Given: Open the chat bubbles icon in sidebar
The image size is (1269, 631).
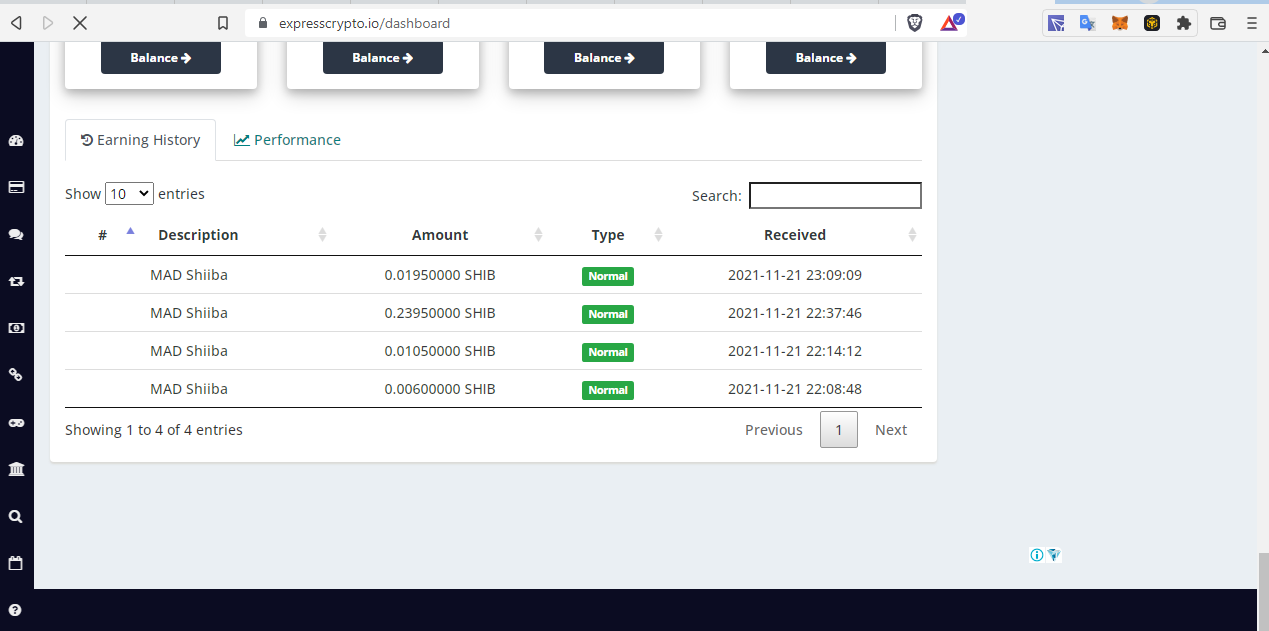Looking at the screenshot, I should [x=16, y=234].
